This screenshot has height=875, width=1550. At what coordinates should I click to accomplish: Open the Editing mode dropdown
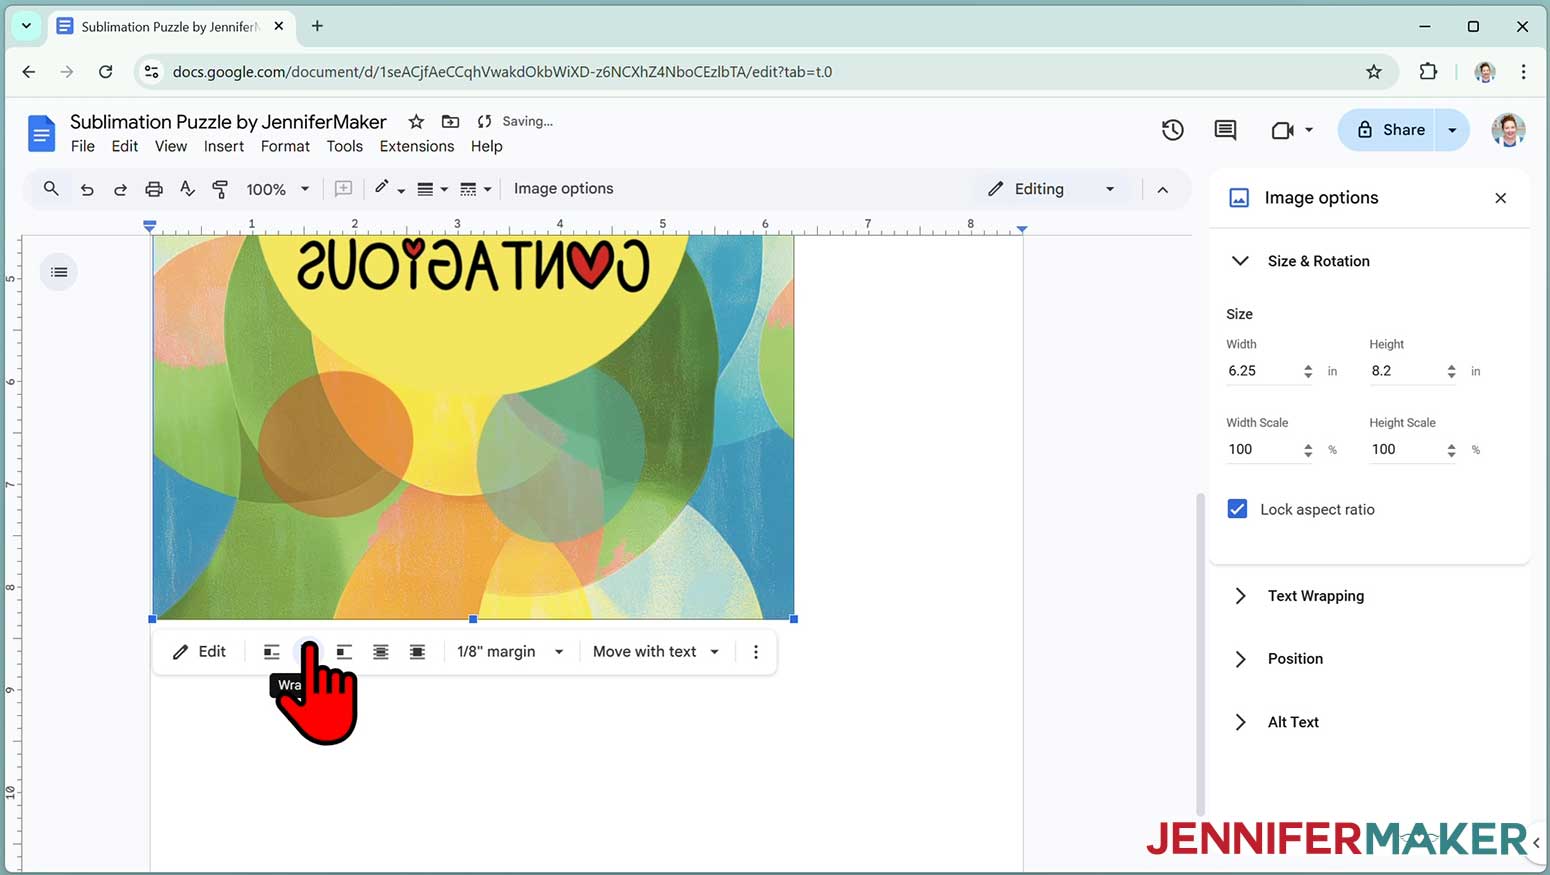click(1050, 189)
